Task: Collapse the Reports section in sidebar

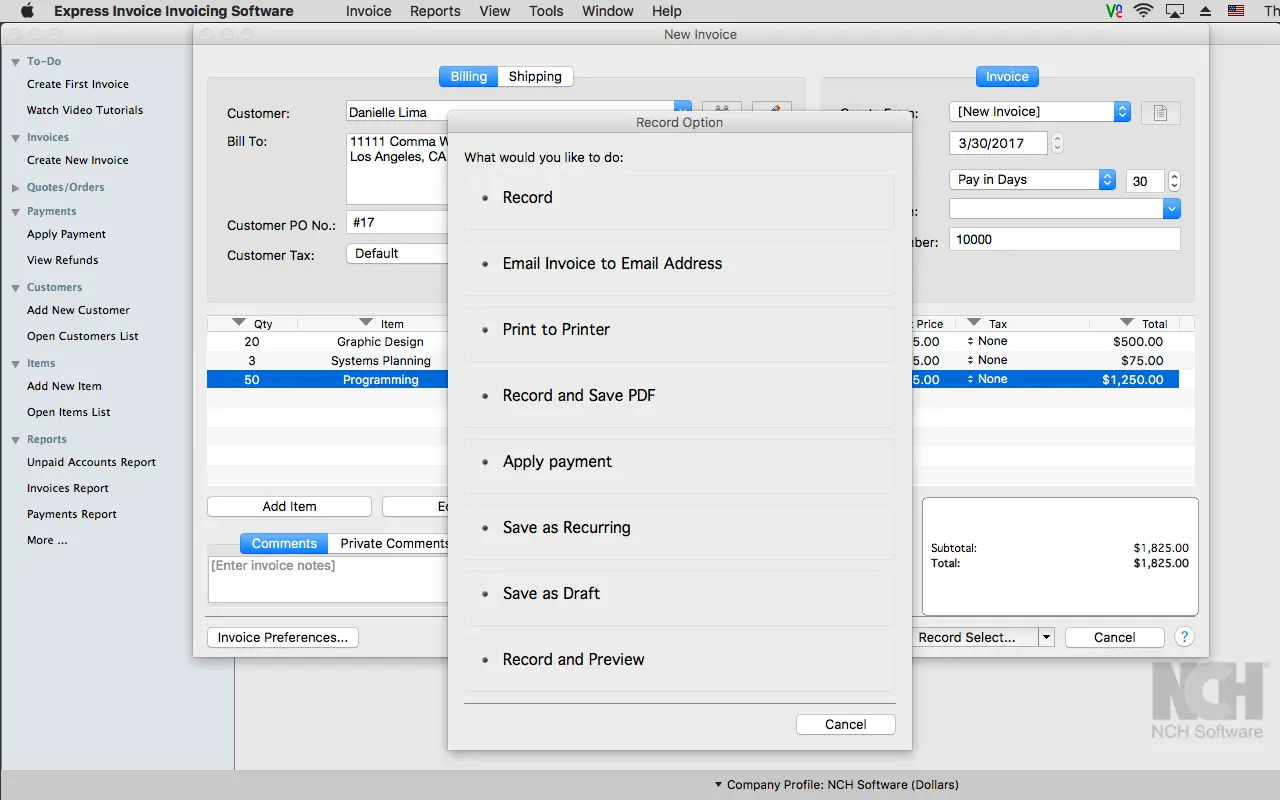Action: coord(16,440)
